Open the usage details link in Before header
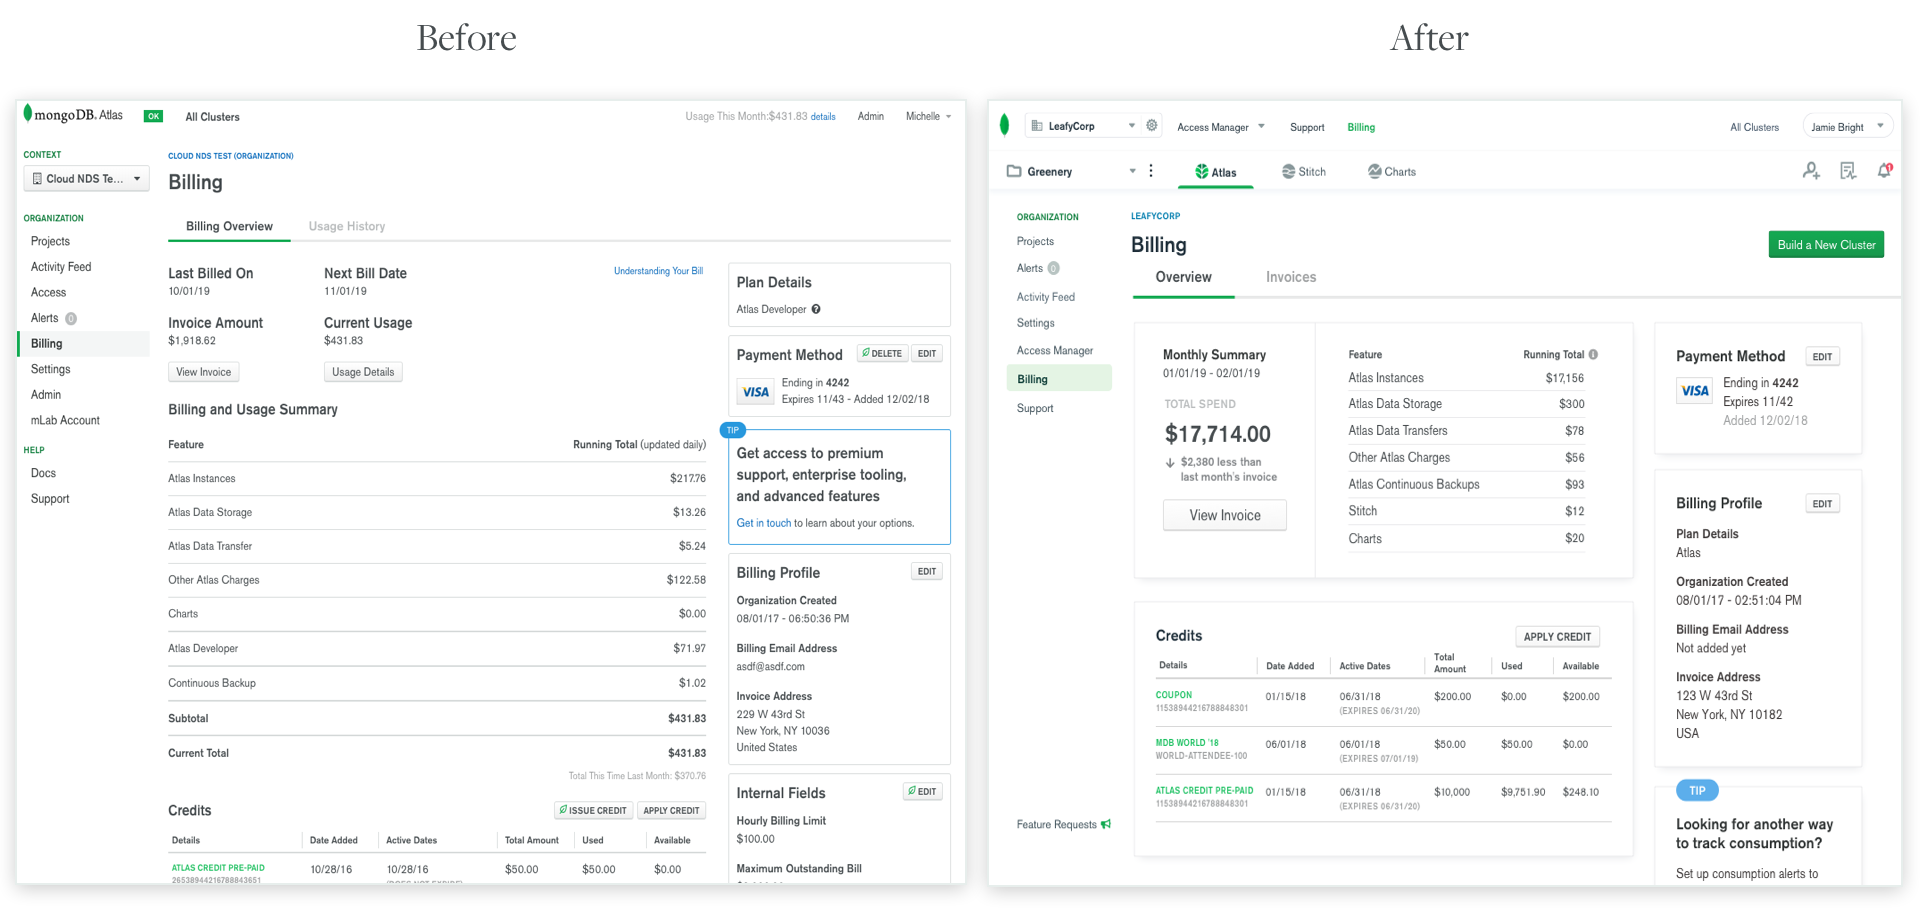1920x918 pixels. [823, 117]
